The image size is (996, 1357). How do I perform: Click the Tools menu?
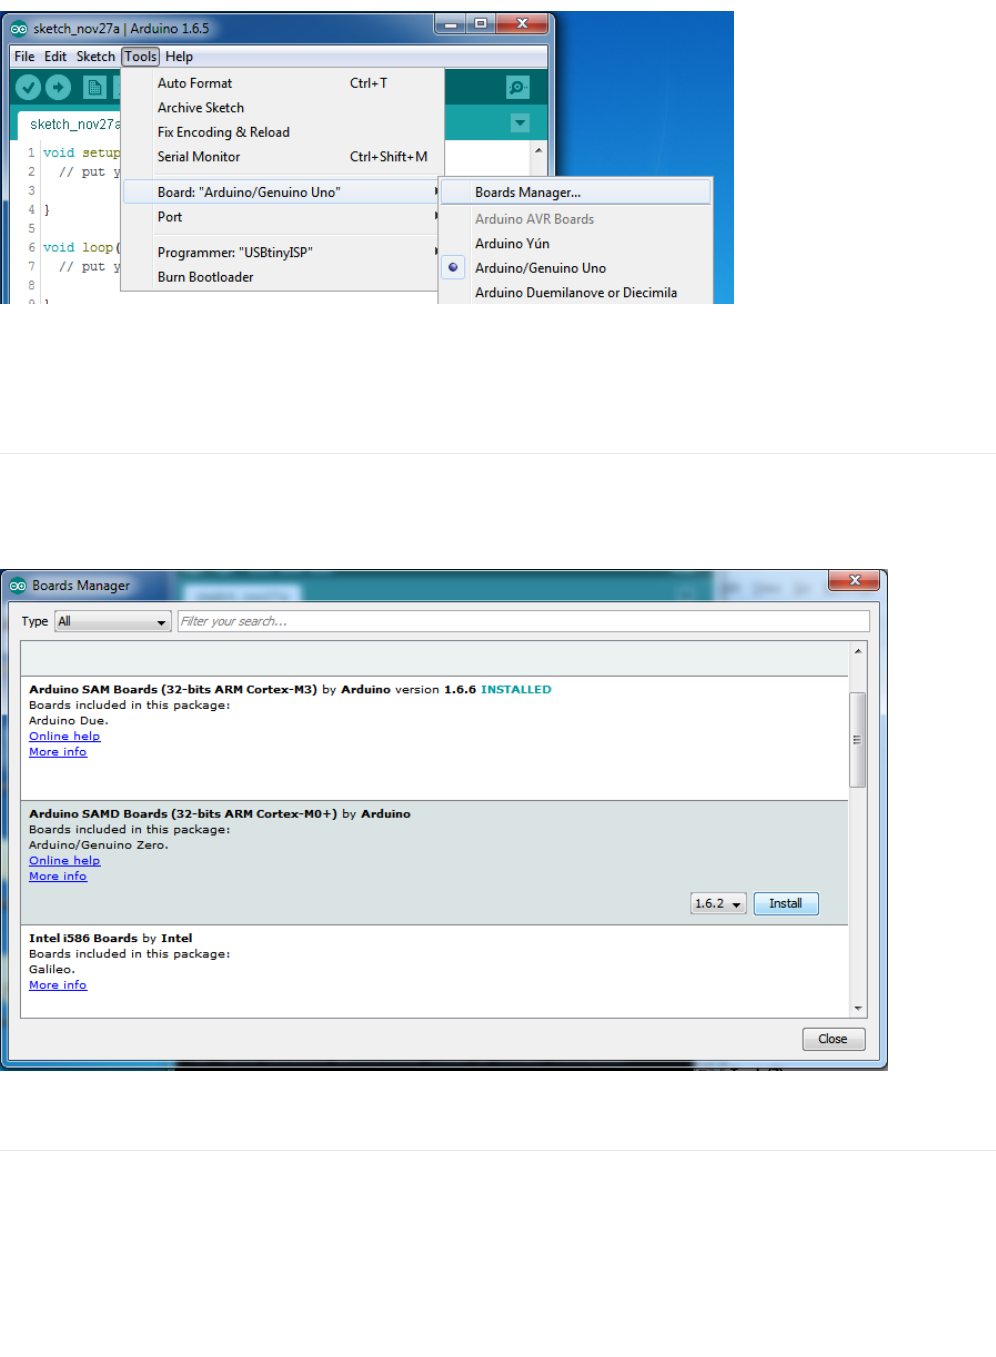coord(141,57)
